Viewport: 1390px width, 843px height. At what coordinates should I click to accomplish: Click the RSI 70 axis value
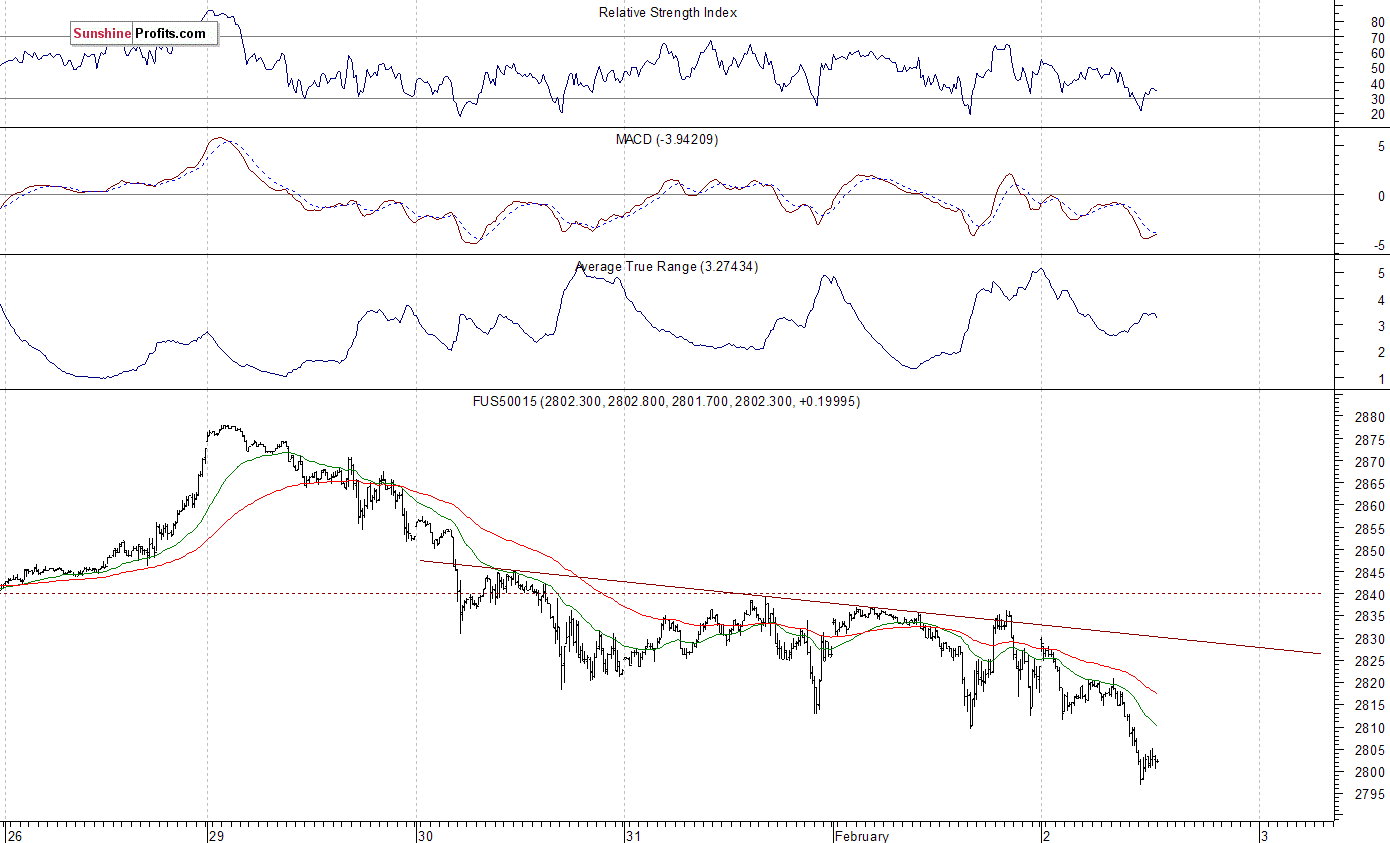point(1378,38)
